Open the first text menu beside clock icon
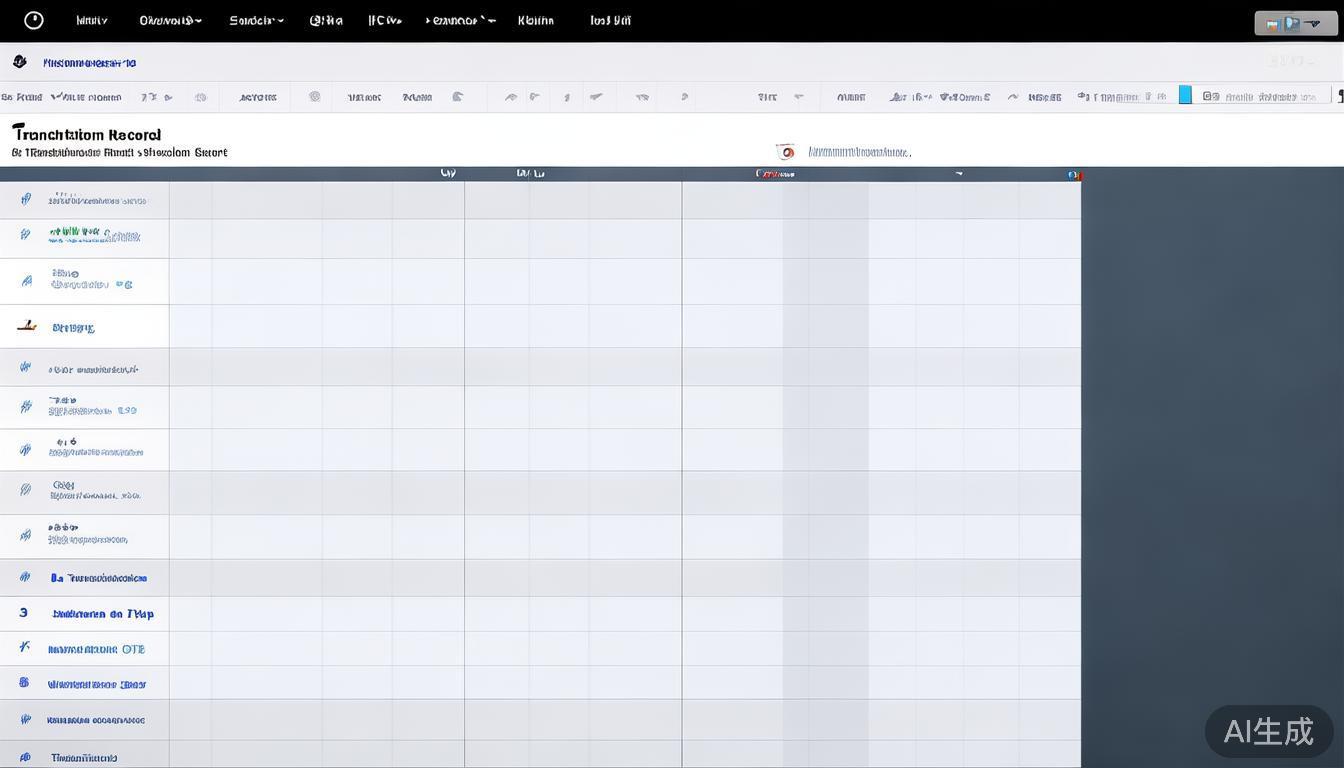This screenshot has width=1344, height=768. click(91, 20)
